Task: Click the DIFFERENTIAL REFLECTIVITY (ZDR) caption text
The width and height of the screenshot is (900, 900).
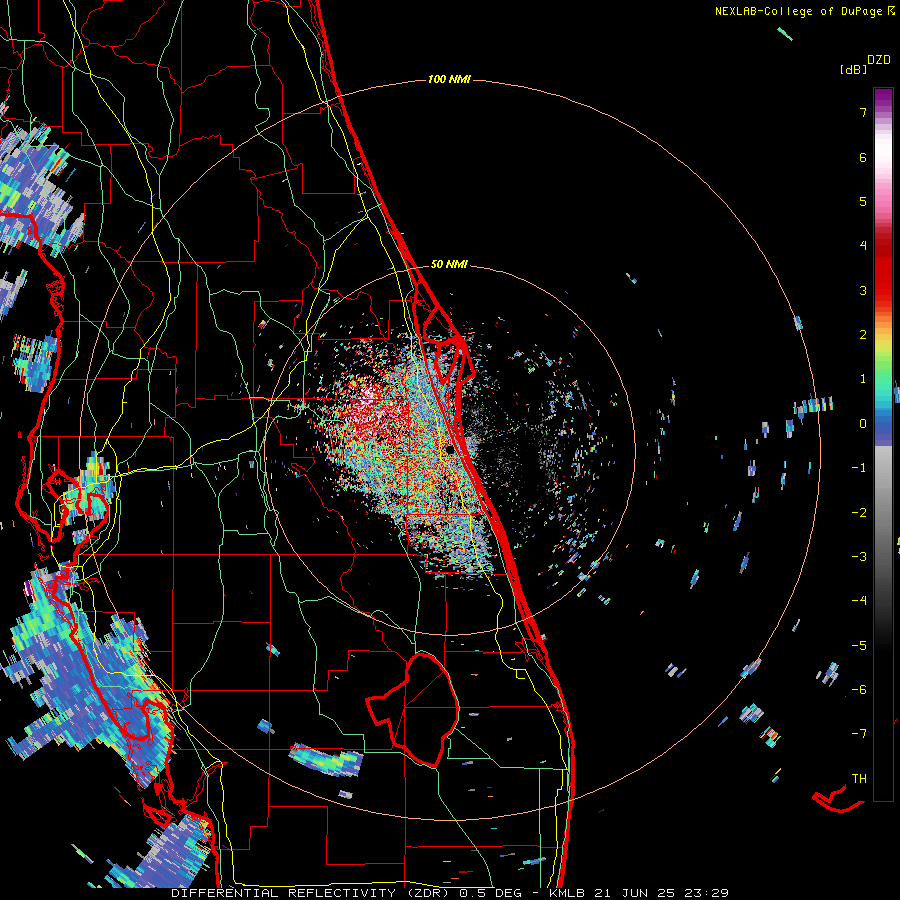Action: [x=312, y=893]
